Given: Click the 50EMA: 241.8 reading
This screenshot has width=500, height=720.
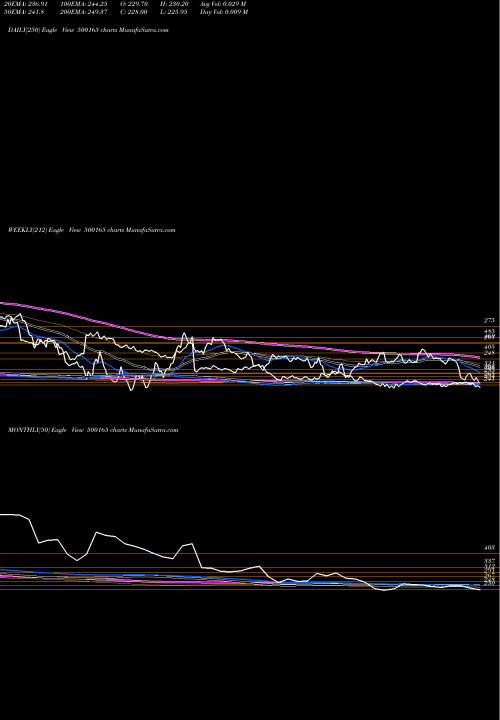Looking at the screenshot, I should point(24,12).
